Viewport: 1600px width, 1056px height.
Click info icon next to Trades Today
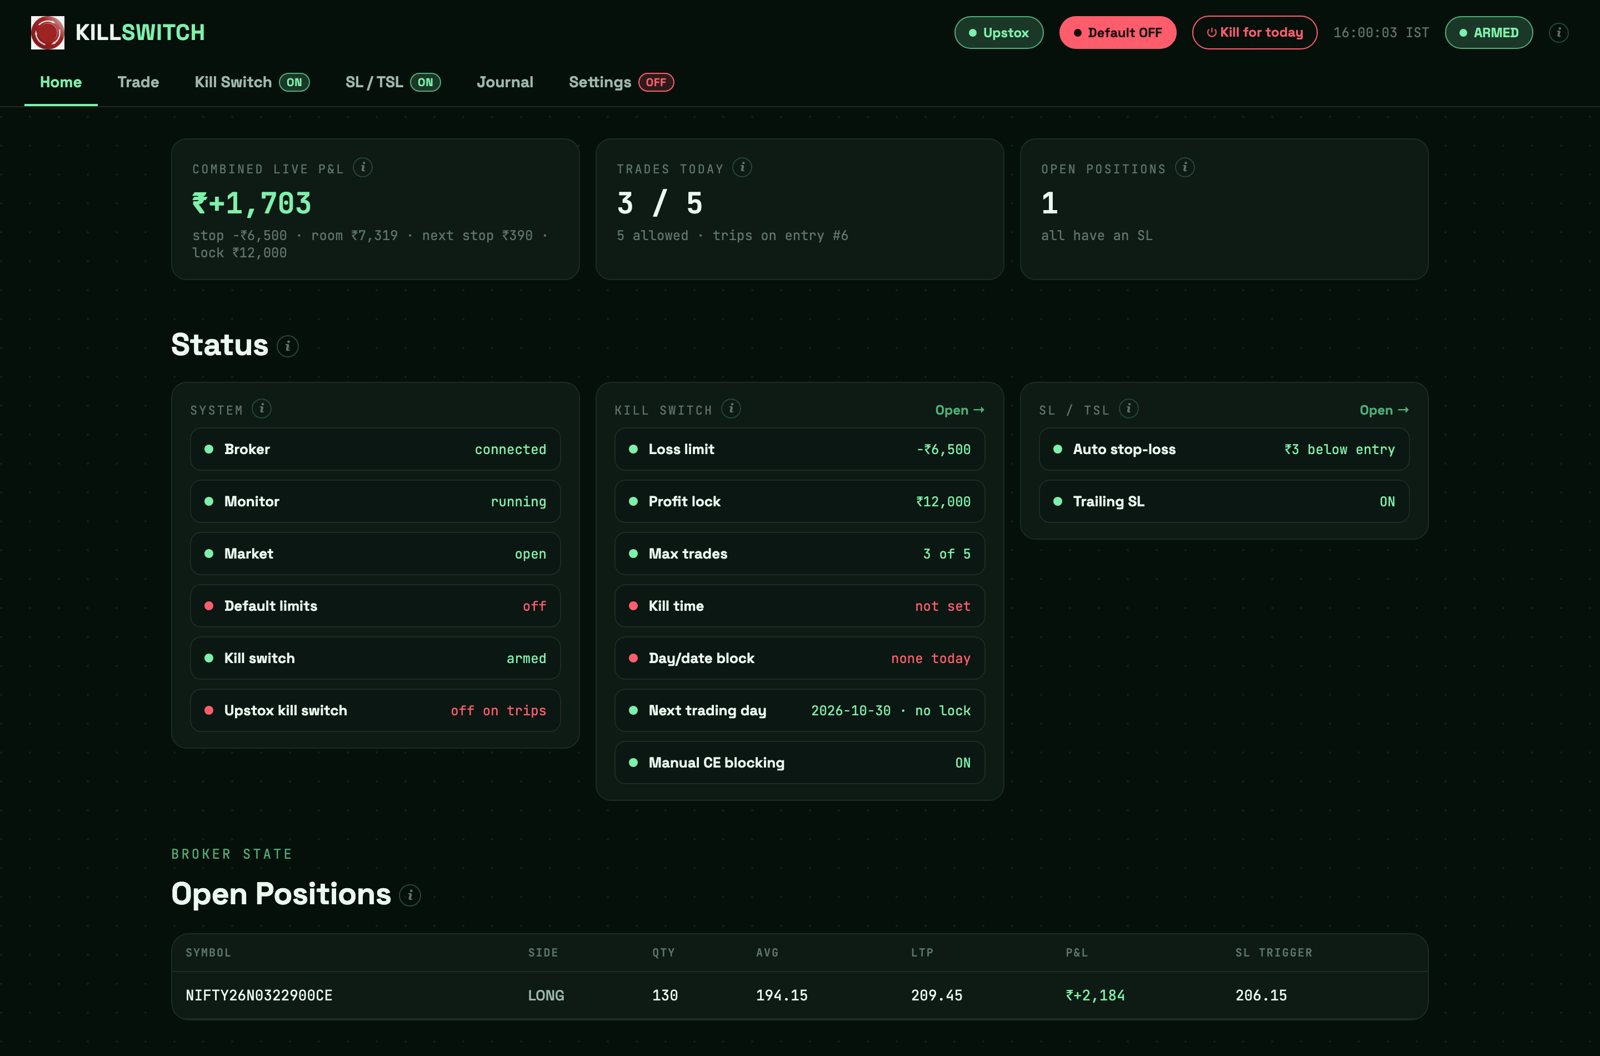click(x=742, y=168)
